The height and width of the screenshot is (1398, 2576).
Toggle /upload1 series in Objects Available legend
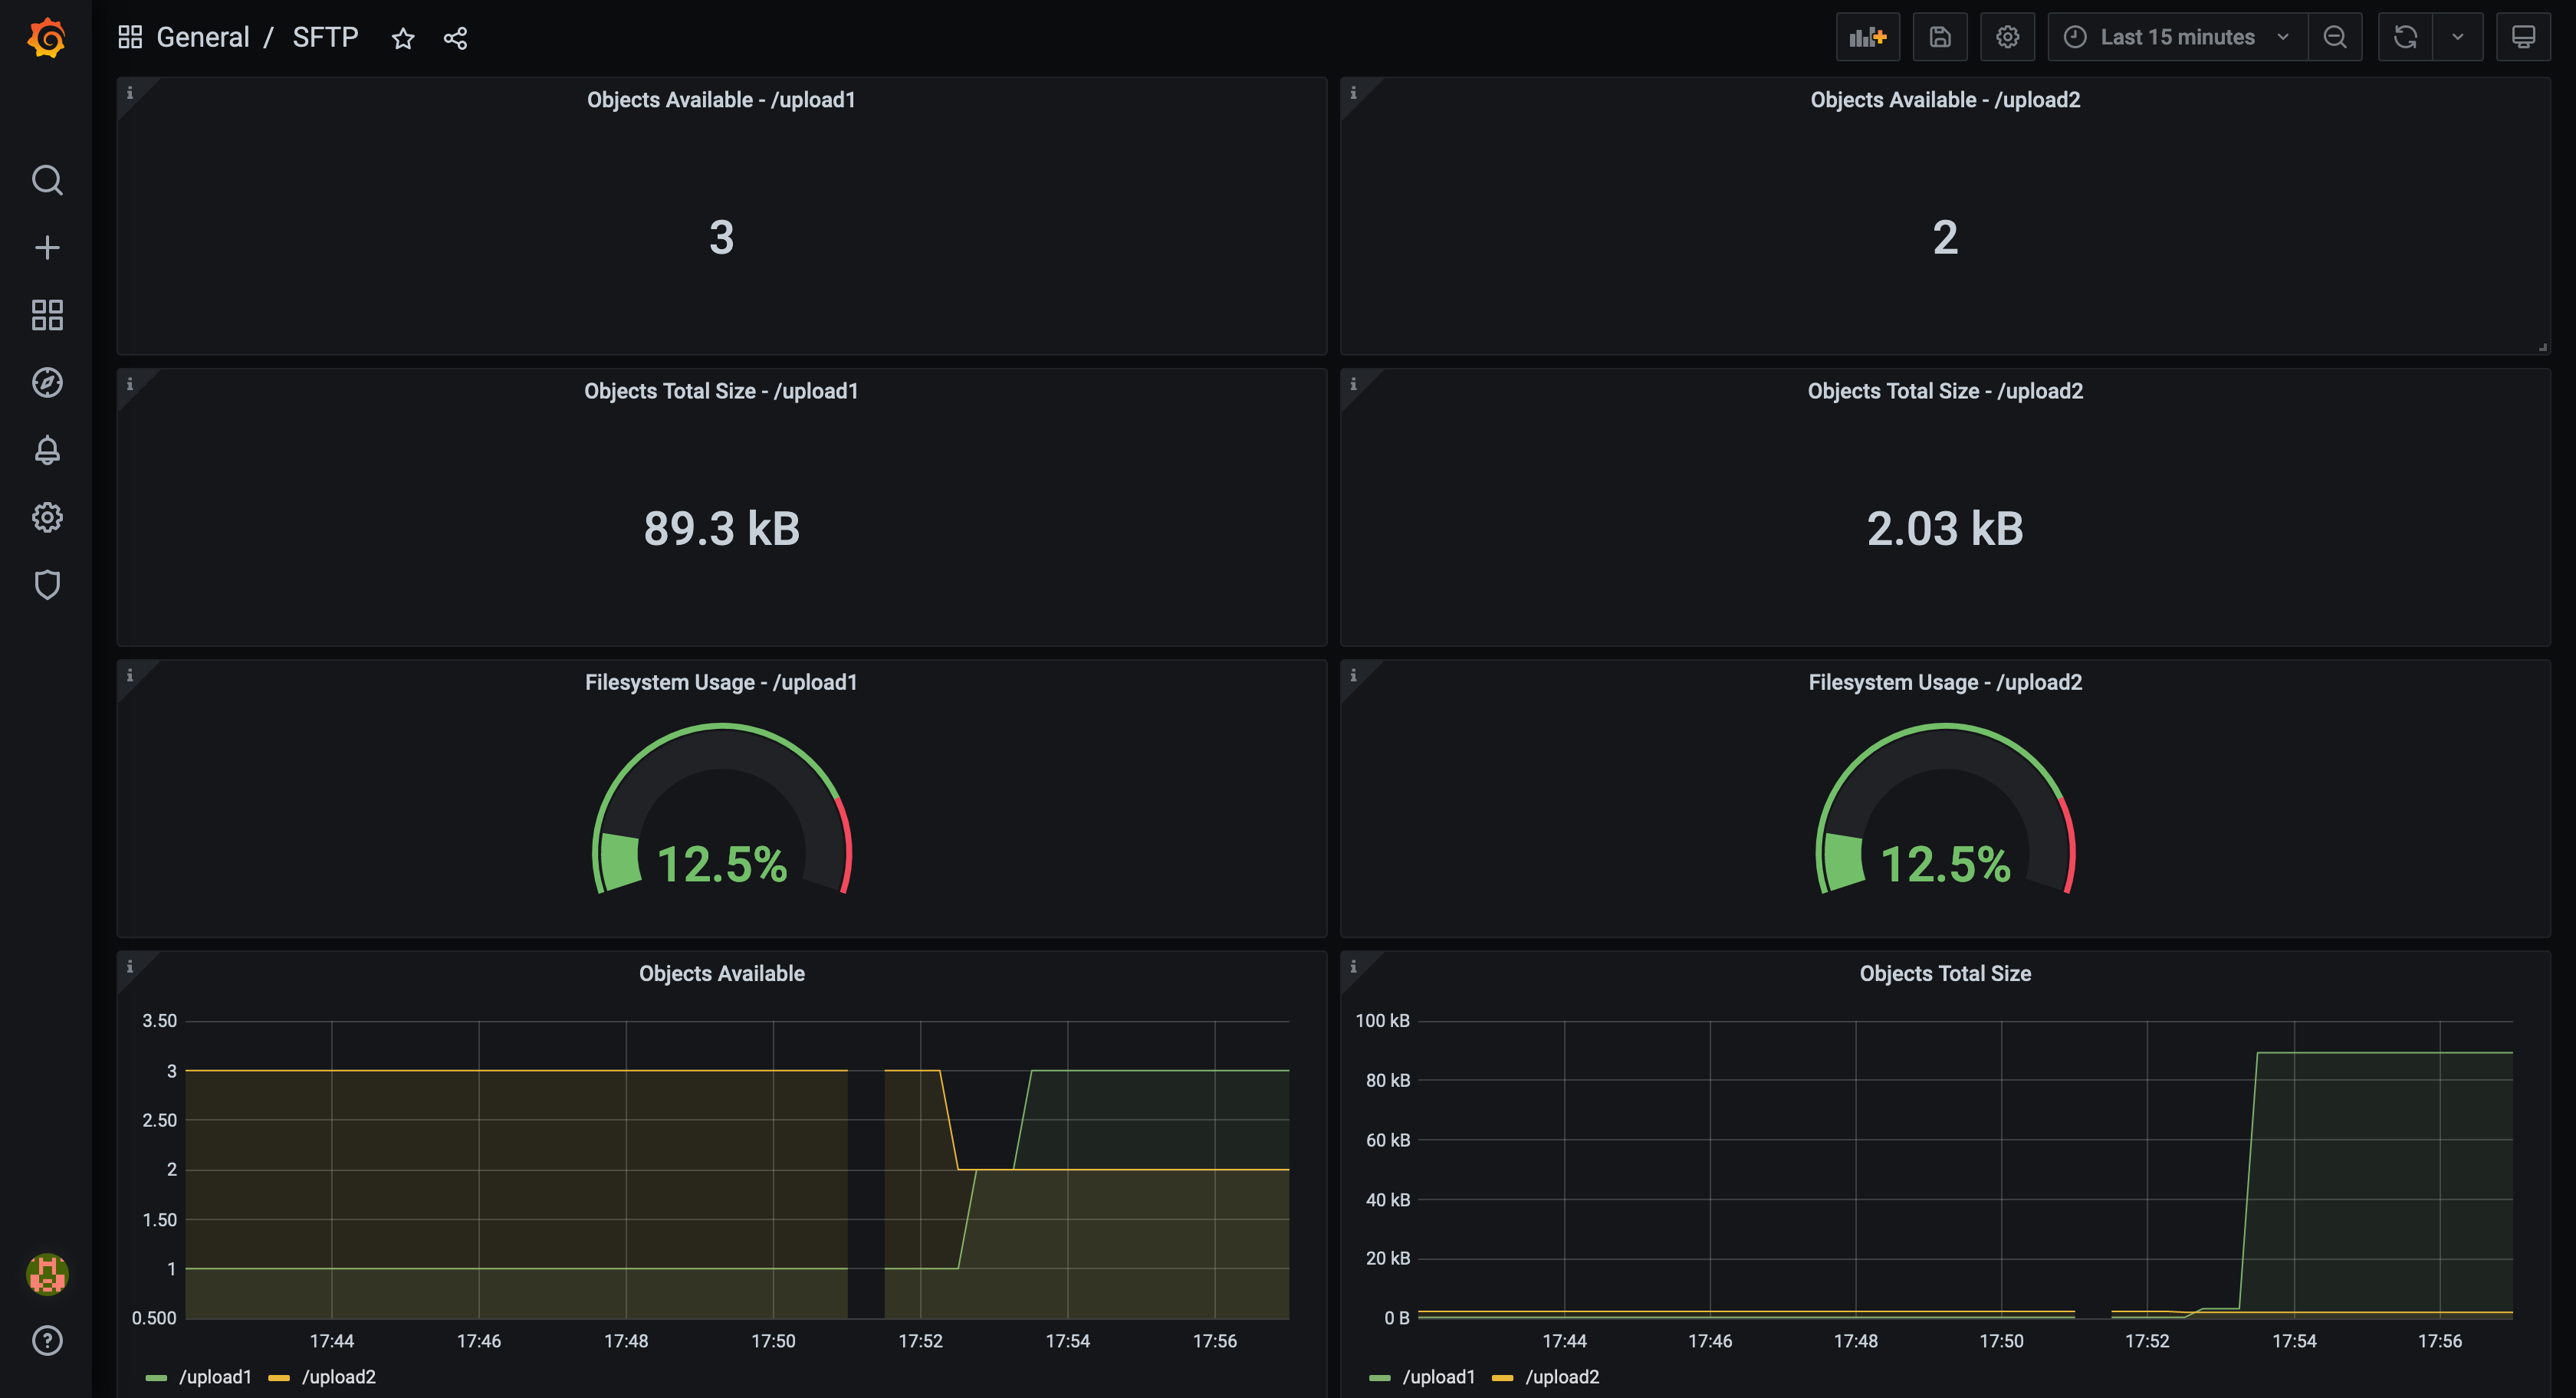point(214,1377)
